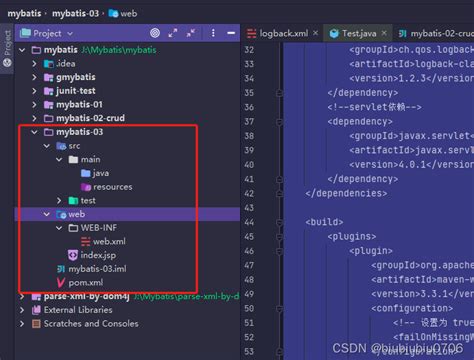Click the mybatis-02-crud folder icon
474x360 pixels.
49,118
